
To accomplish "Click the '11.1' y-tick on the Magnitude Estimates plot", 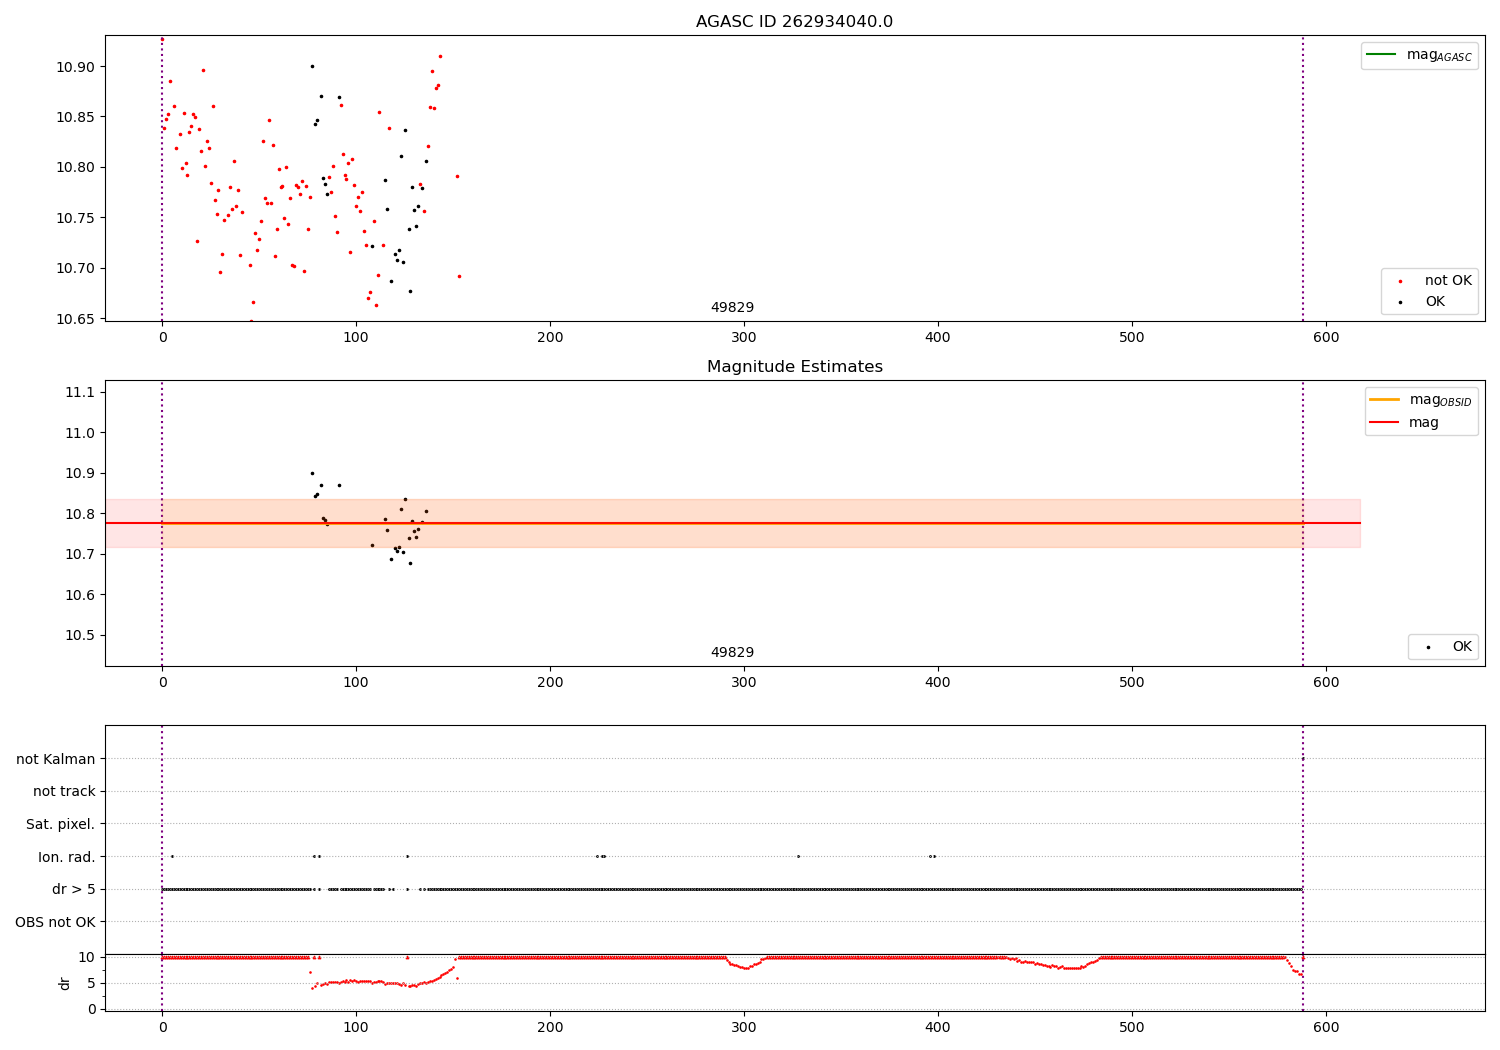I will point(80,392).
